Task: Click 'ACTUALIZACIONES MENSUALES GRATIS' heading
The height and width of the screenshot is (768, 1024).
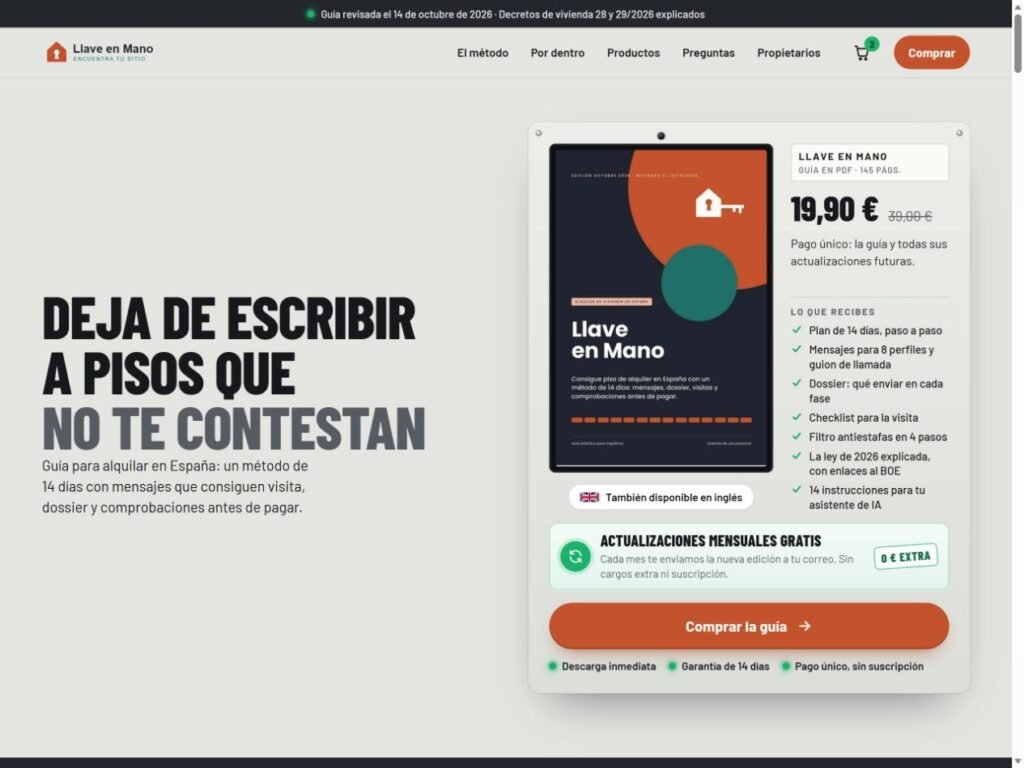Action: 711,541
